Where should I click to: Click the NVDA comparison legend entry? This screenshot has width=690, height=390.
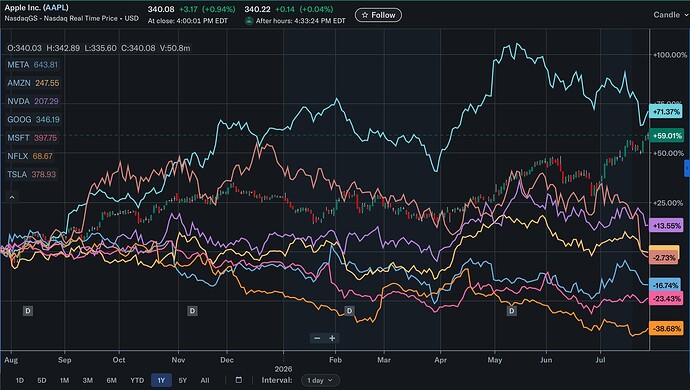click(x=33, y=101)
